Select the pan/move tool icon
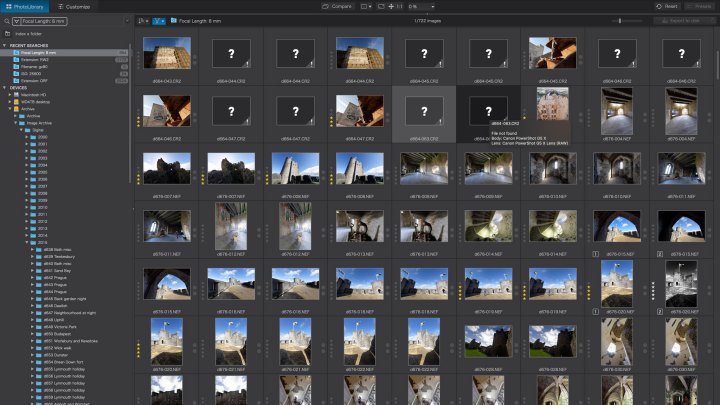720x405 pixels. tap(391, 6)
